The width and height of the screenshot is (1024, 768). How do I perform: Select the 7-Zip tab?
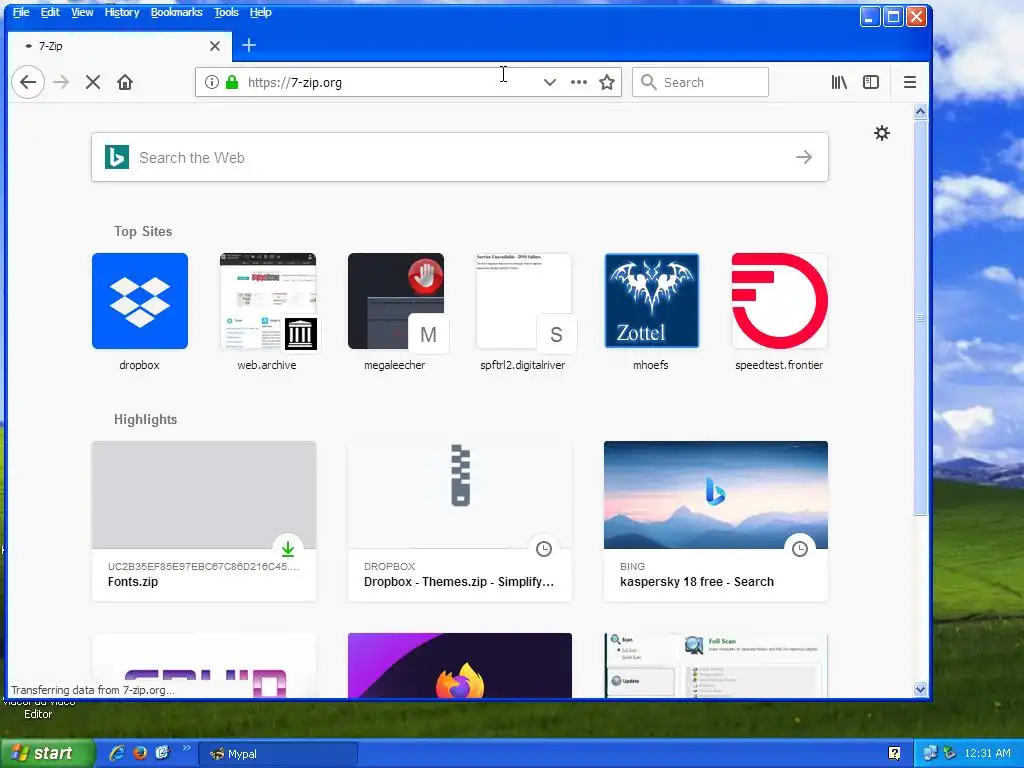click(x=119, y=46)
